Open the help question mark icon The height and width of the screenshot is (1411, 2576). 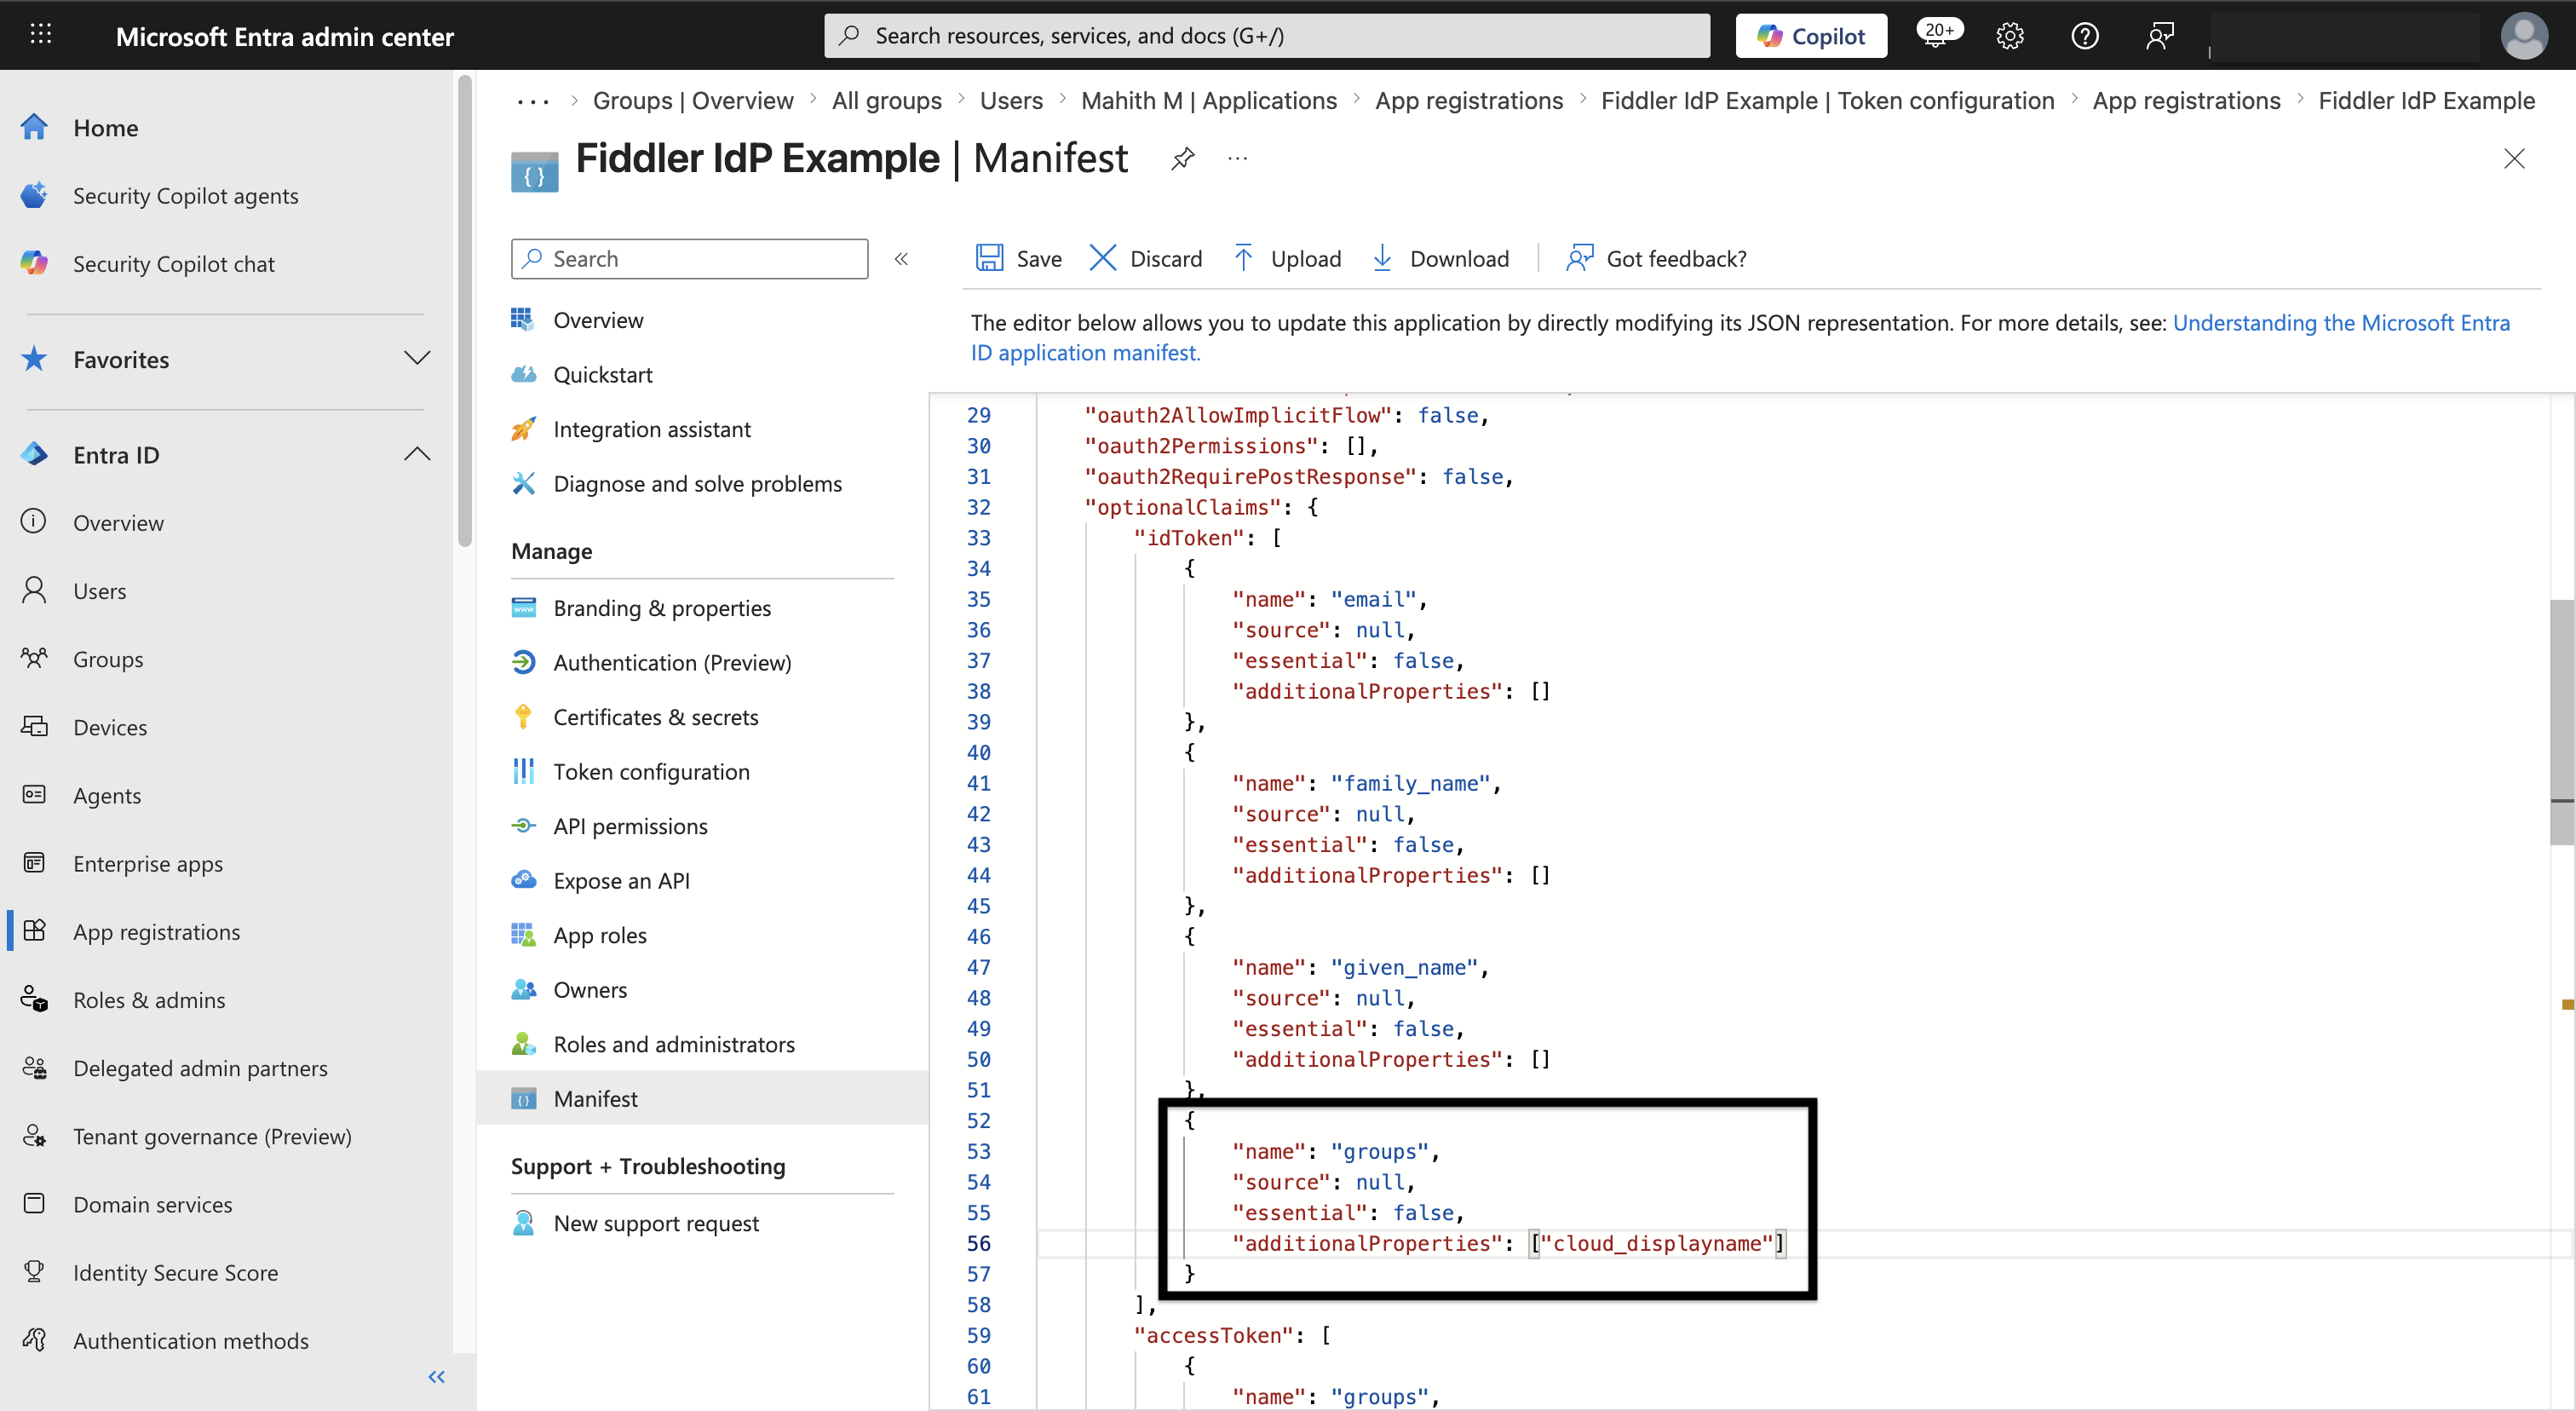(x=2085, y=36)
